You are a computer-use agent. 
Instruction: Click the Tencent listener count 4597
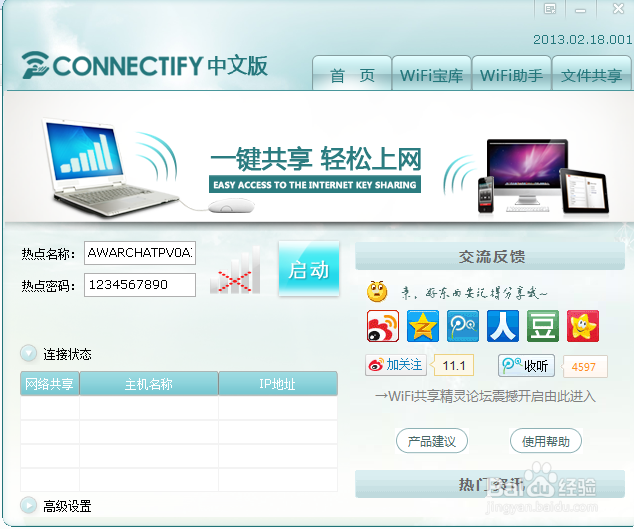click(x=584, y=366)
